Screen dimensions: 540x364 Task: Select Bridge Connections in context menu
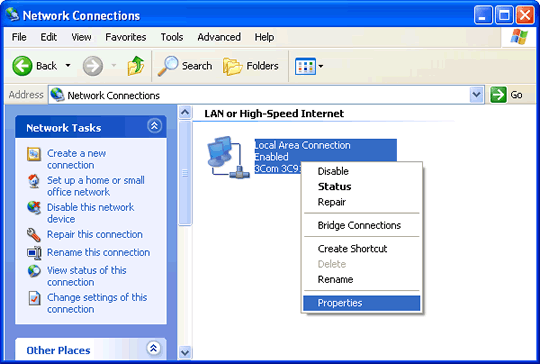click(361, 225)
